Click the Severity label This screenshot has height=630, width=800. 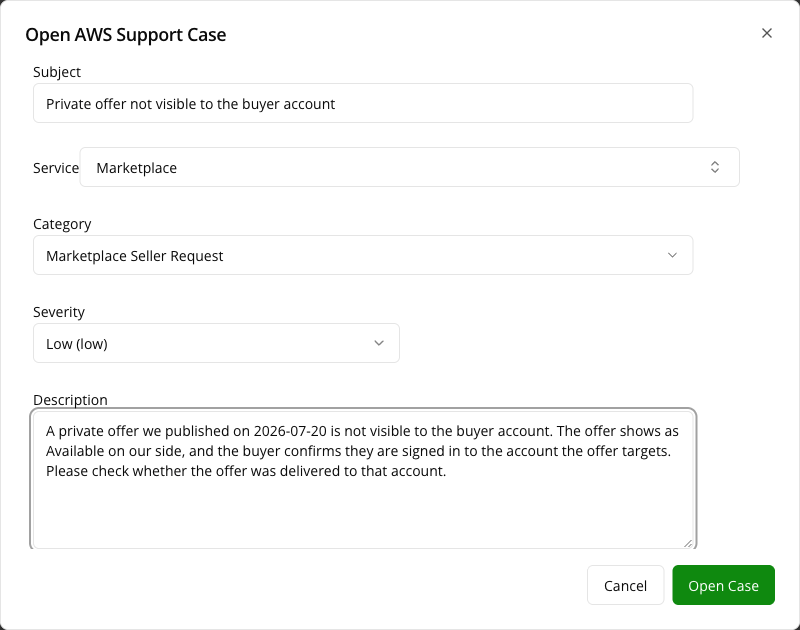59,312
